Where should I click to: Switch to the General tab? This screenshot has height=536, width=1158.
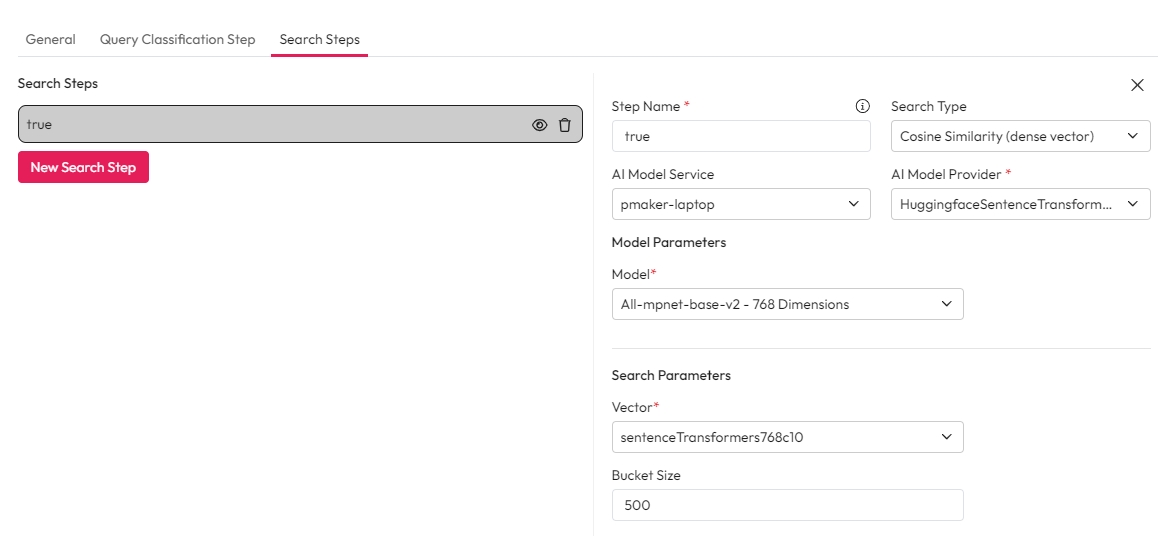pos(50,40)
